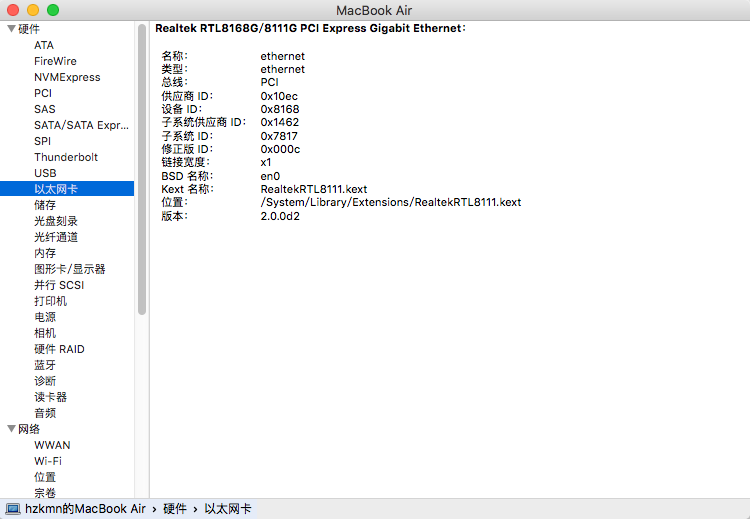Choose the SAS sidebar item
Image resolution: width=750 pixels, height=519 pixels.
click(x=44, y=109)
